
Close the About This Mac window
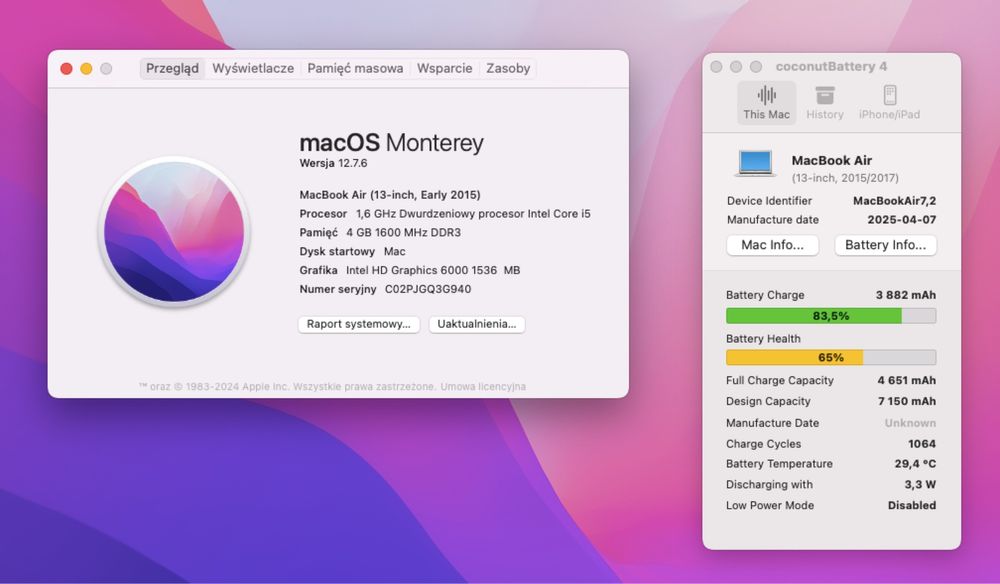[x=66, y=68]
